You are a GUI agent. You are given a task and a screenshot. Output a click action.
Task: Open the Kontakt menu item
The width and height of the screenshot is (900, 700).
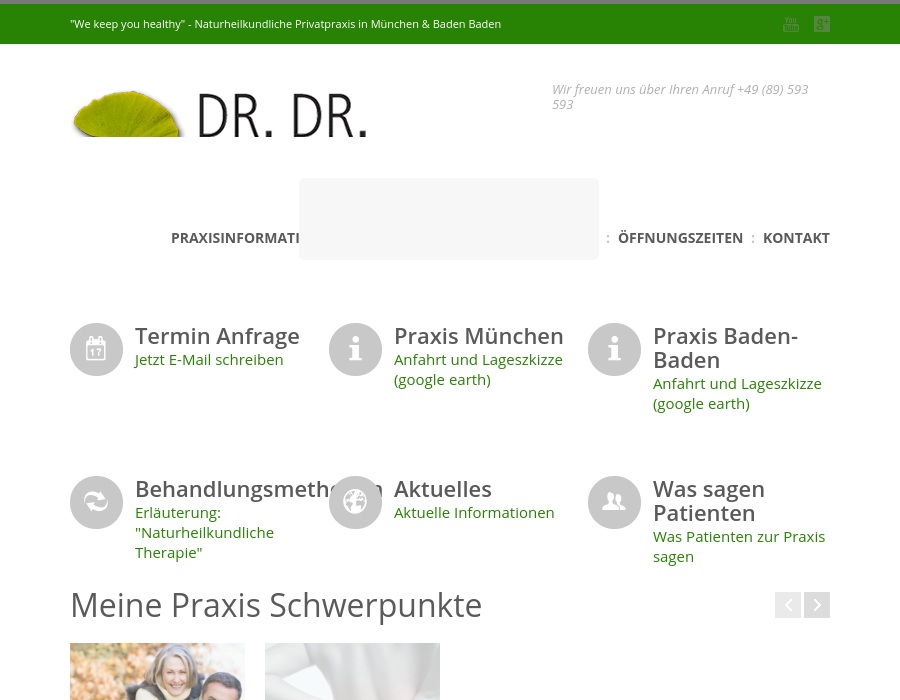pos(796,238)
